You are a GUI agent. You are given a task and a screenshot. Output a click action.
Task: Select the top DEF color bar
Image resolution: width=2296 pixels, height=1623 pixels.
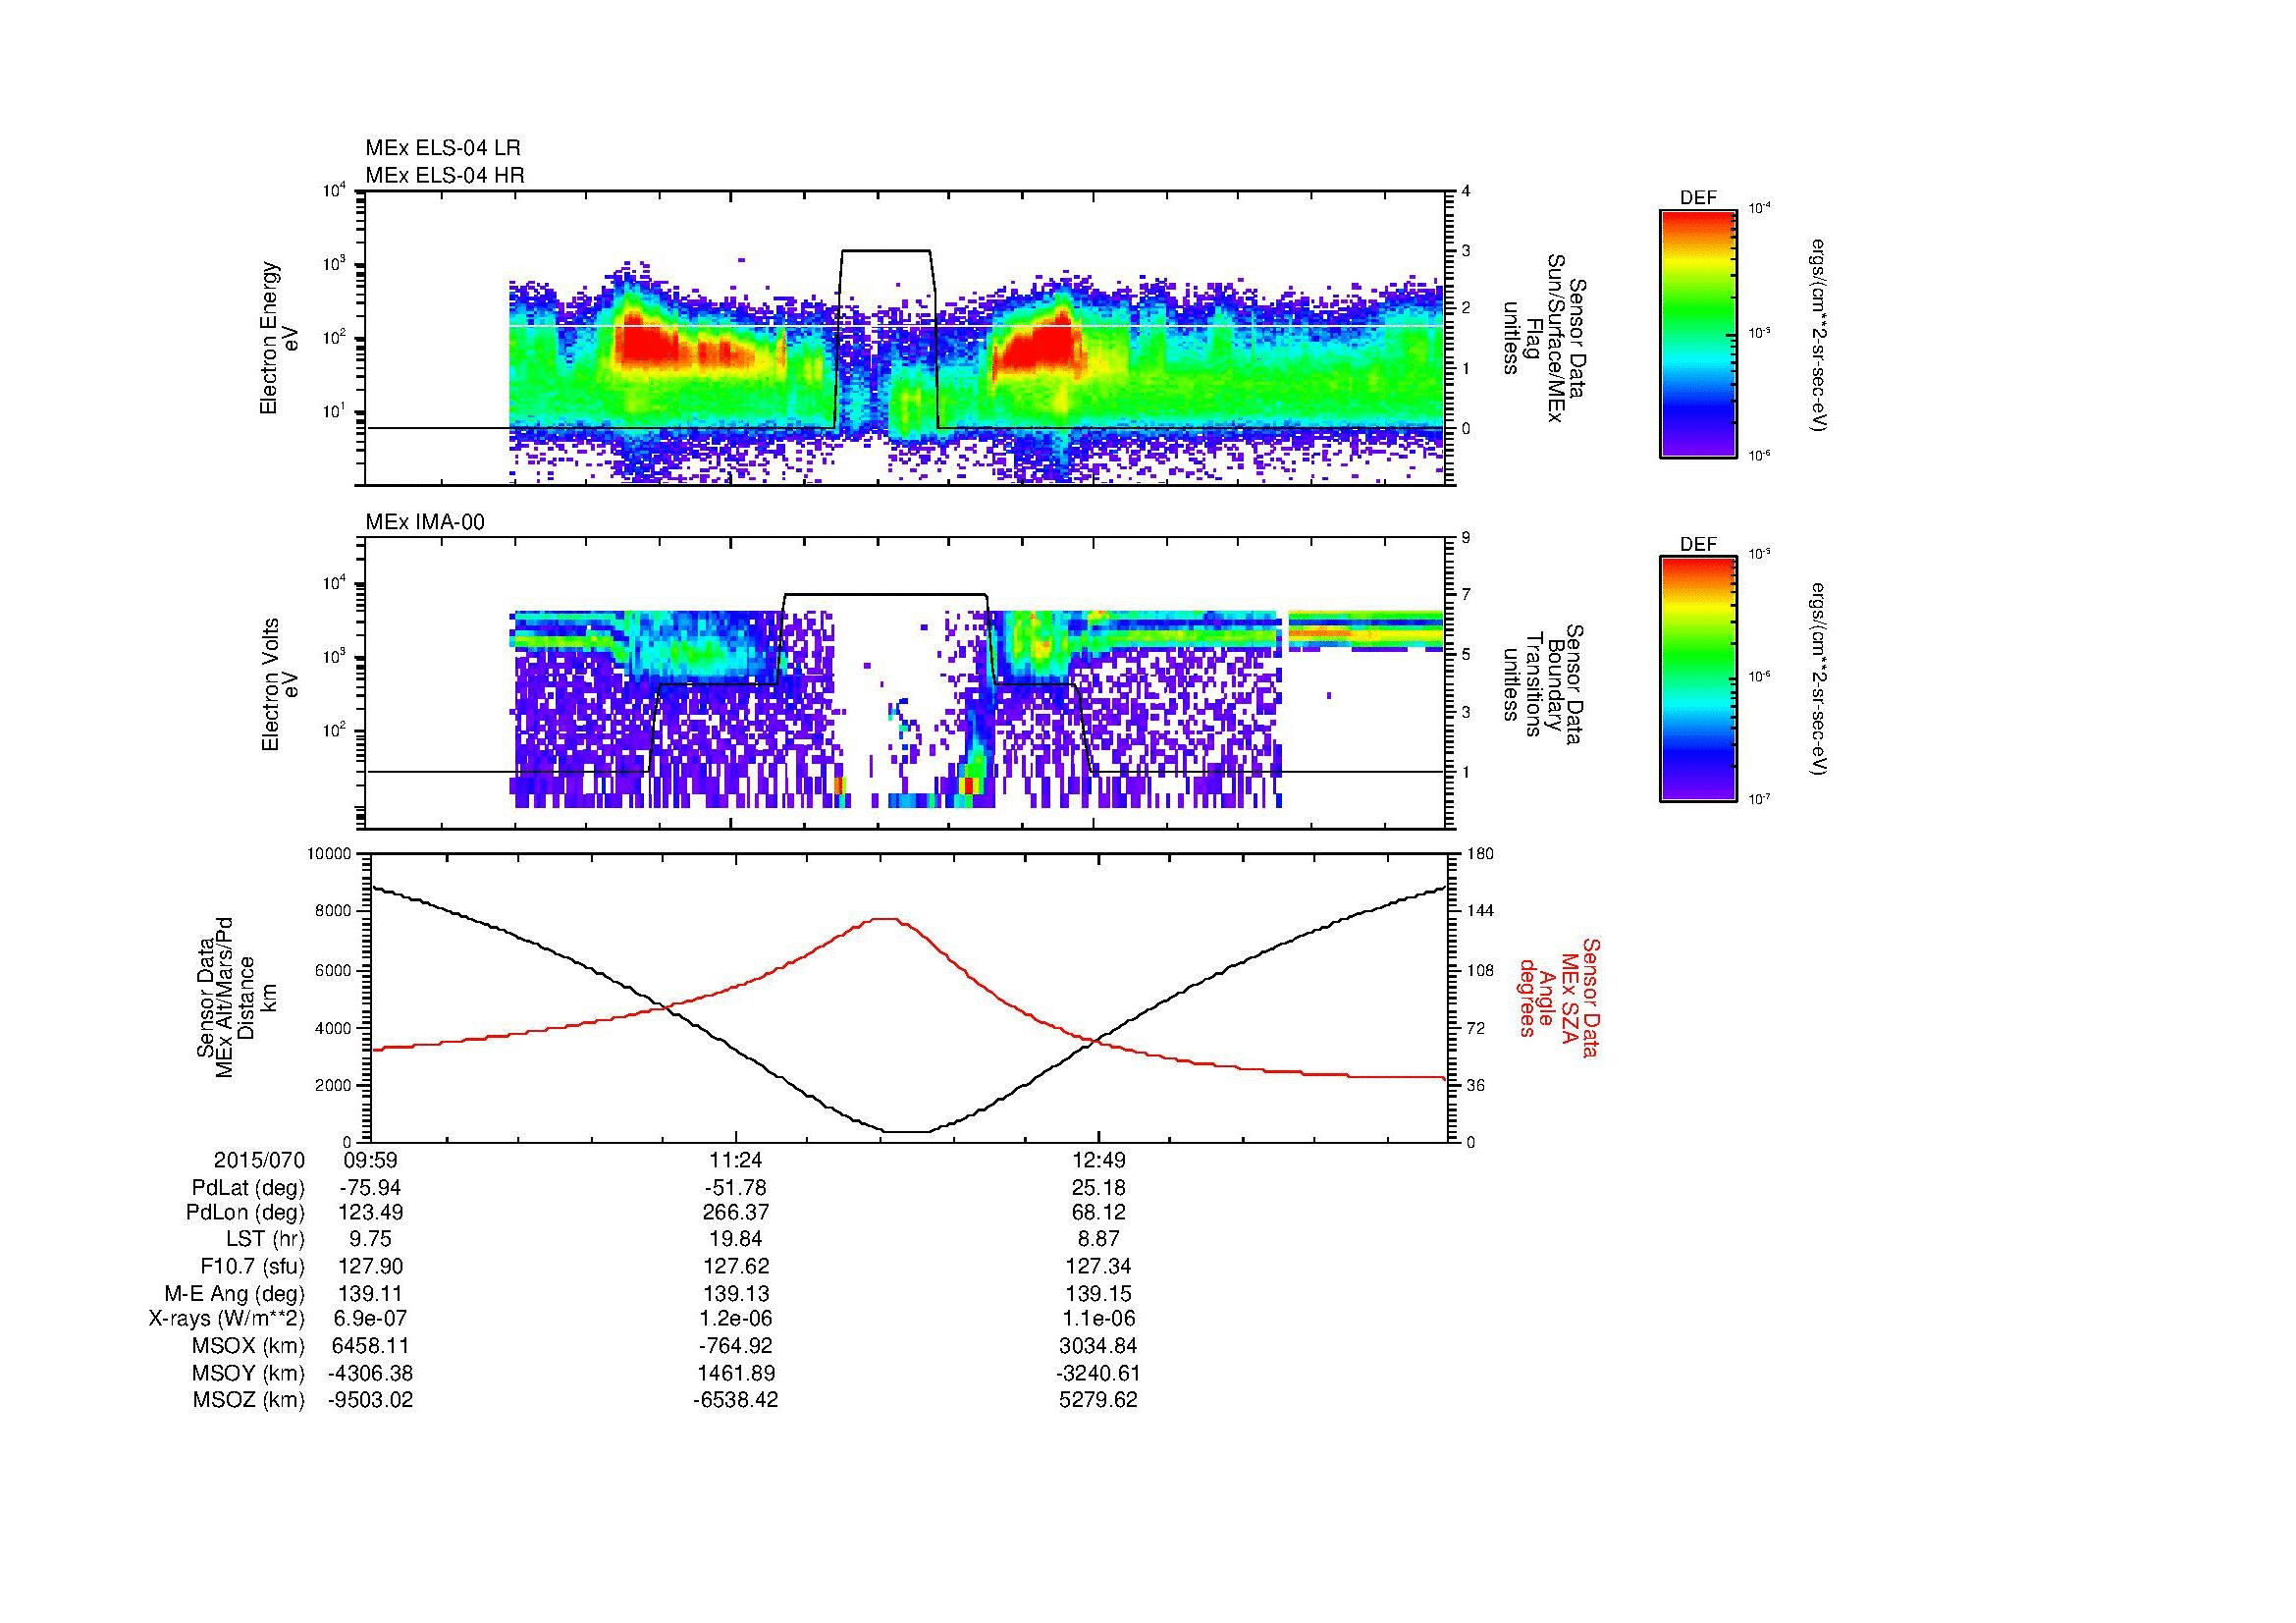1698,333
